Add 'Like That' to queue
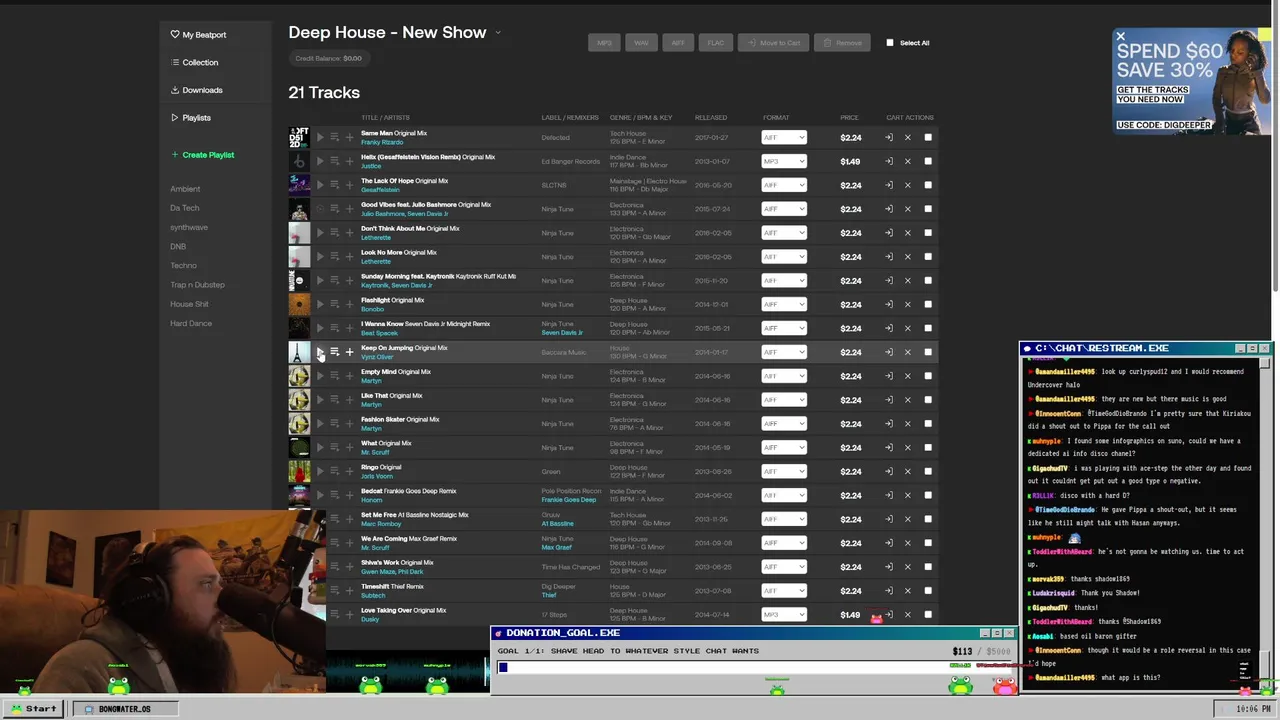1280x720 pixels. point(334,400)
